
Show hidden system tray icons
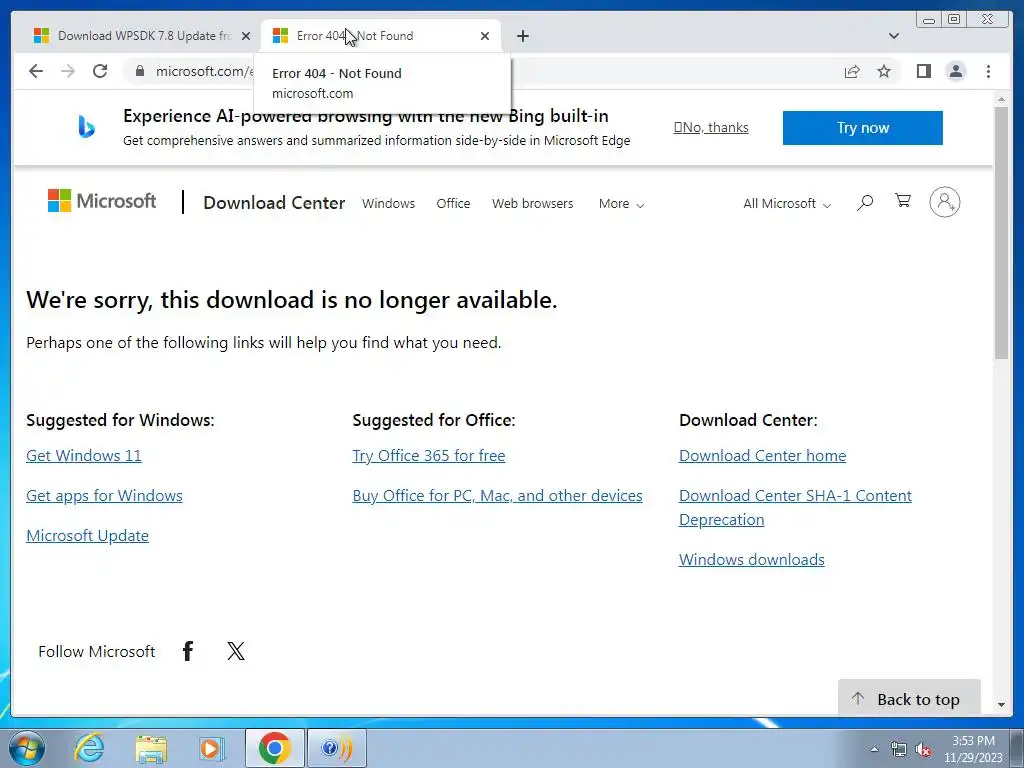tap(874, 749)
